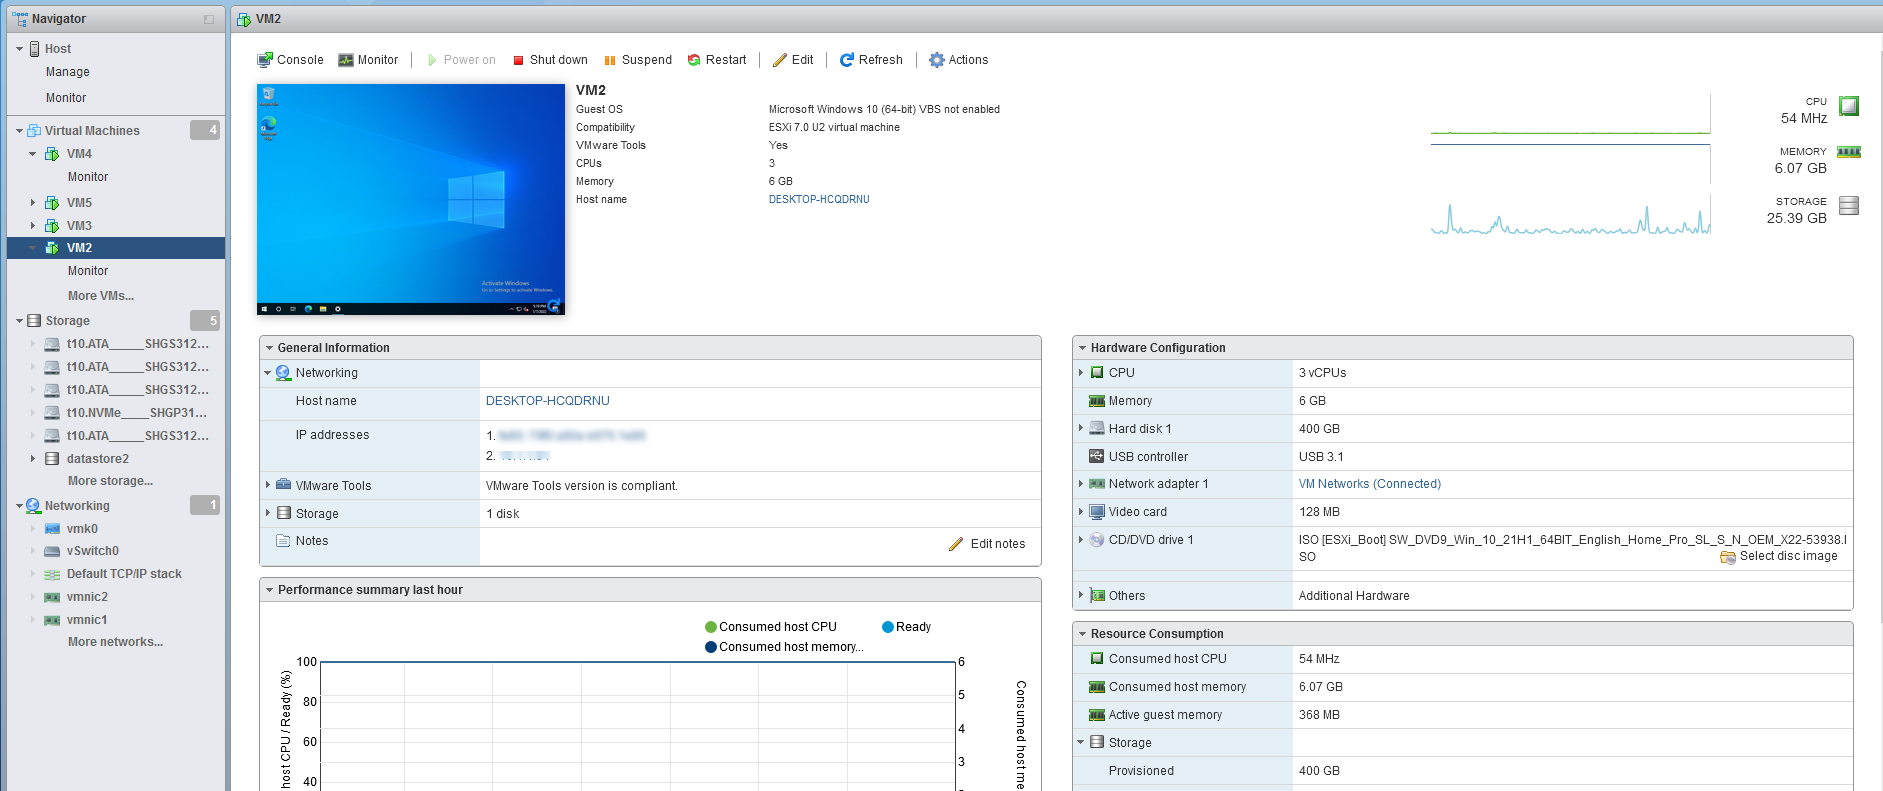1883x791 pixels.
Task: Click the VM3 virtual machine icon
Action: pyautogui.click(x=52, y=226)
